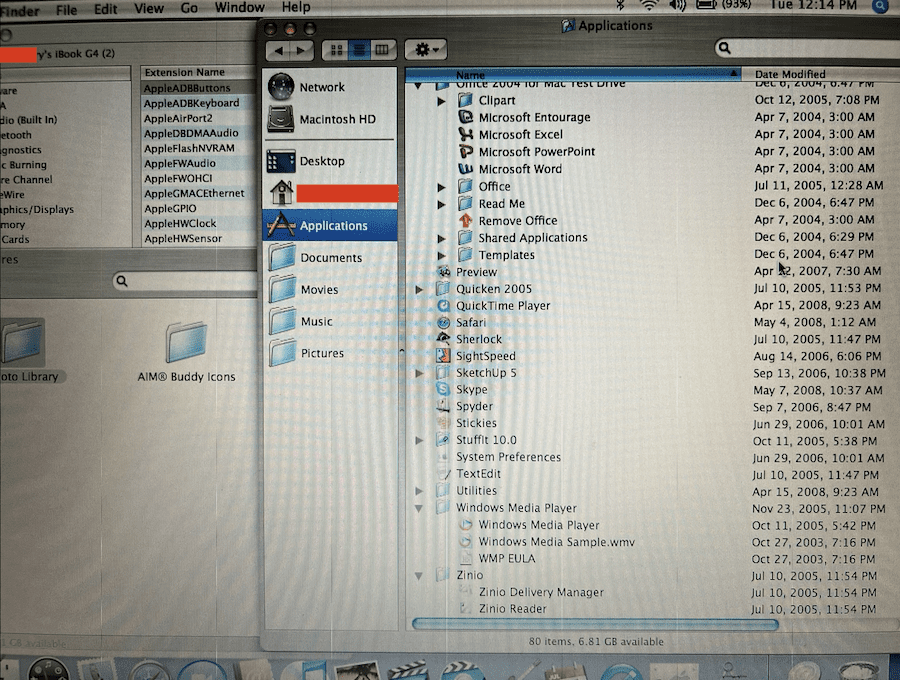Image resolution: width=900 pixels, height=680 pixels.
Task: Open the Action gear menu
Action: [425, 50]
